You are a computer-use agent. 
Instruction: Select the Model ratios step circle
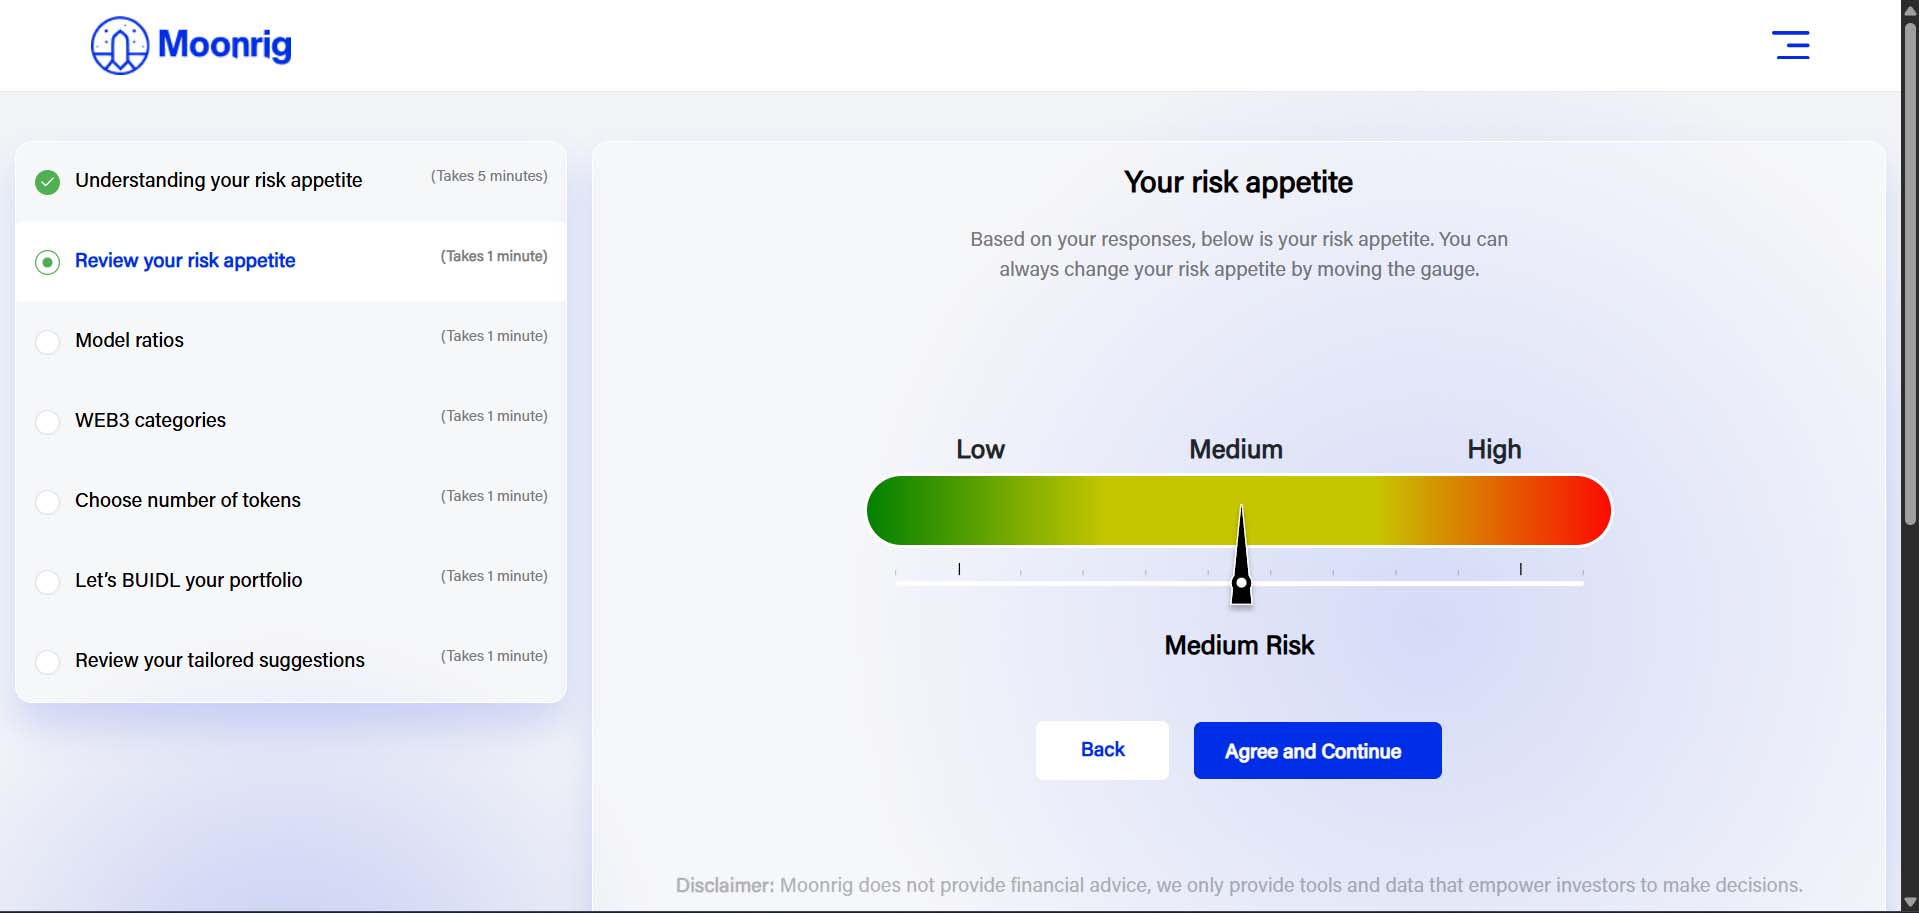click(x=47, y=342)
